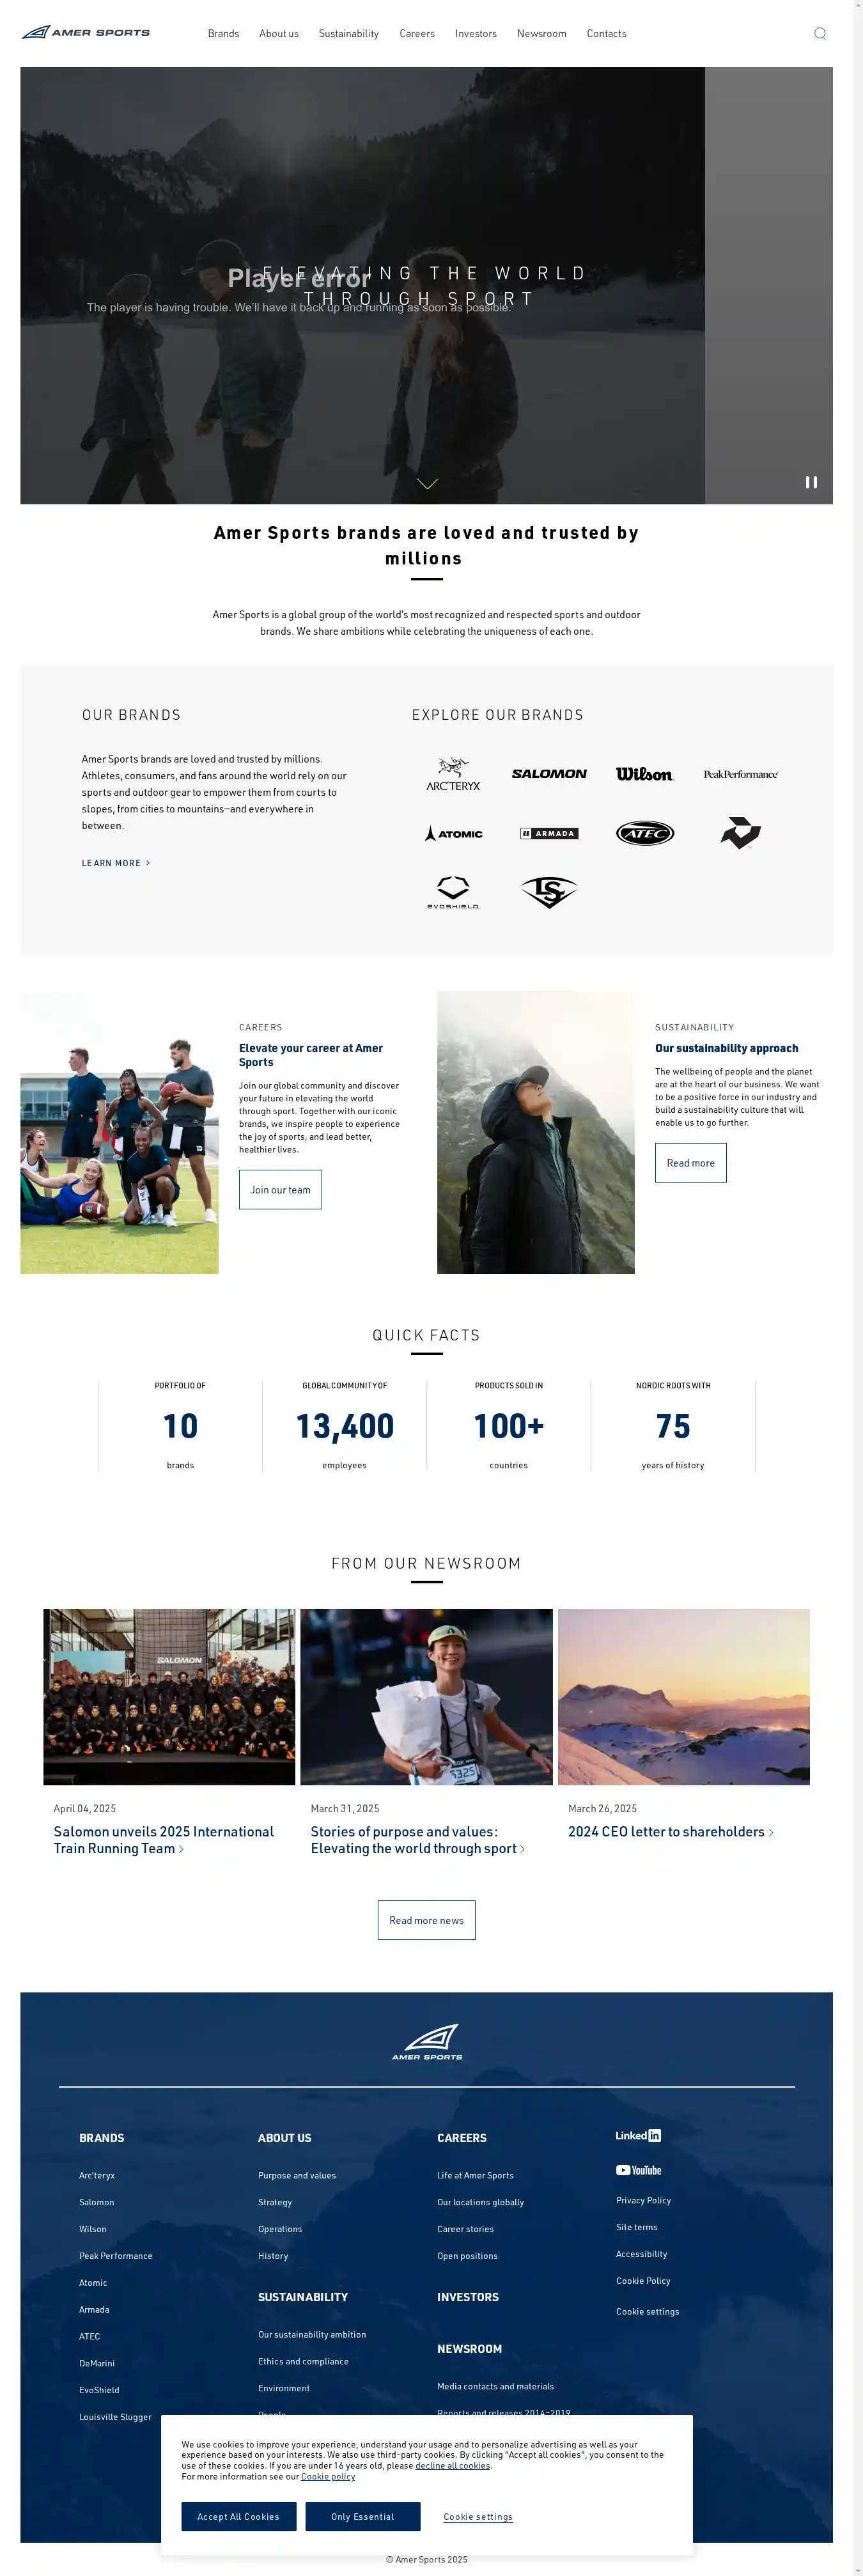The height and width of the screenshot is (2576, 863).
Task: Pause the hero video
Action: 811,482
